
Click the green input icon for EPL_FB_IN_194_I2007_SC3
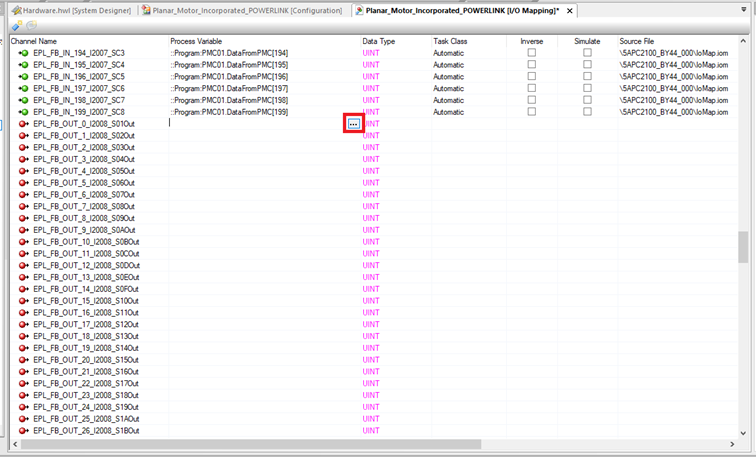tap(23, 53)
